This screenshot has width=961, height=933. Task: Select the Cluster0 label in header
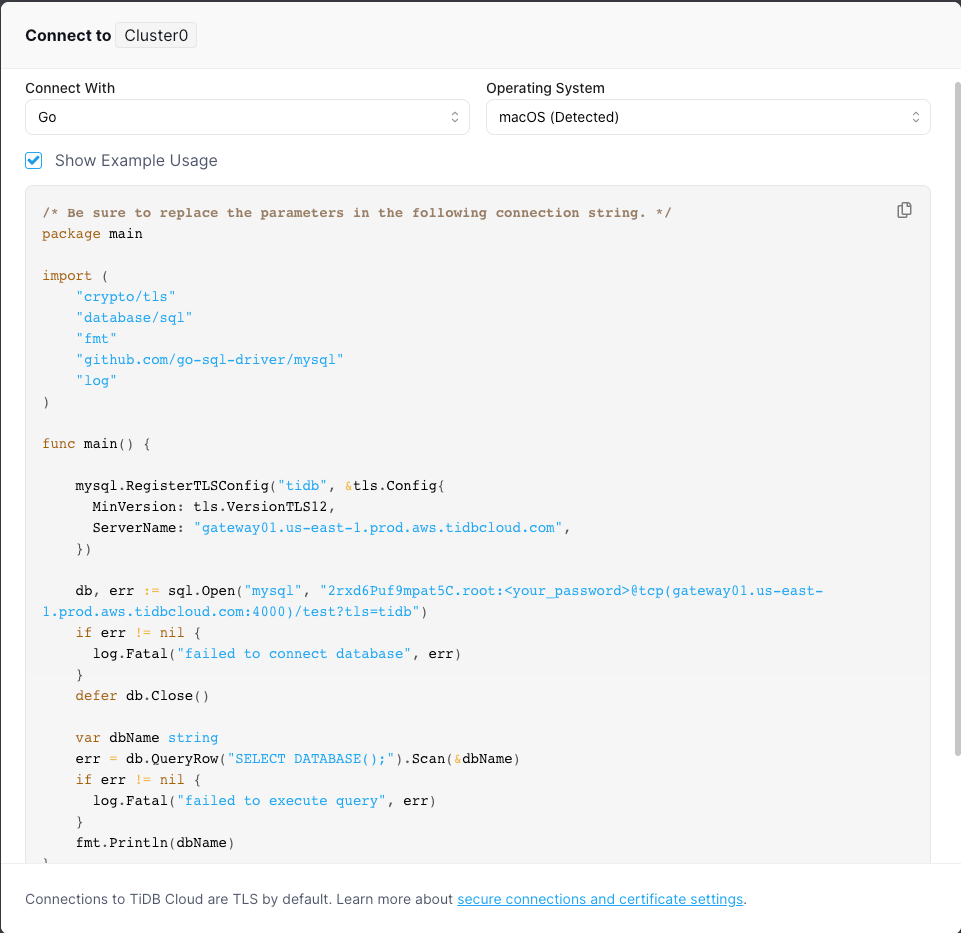click(155, 34)
